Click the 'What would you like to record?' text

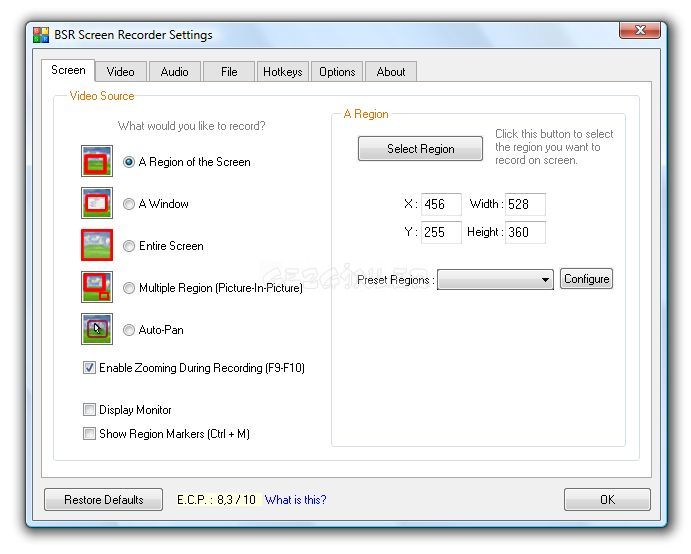point(192,126)
